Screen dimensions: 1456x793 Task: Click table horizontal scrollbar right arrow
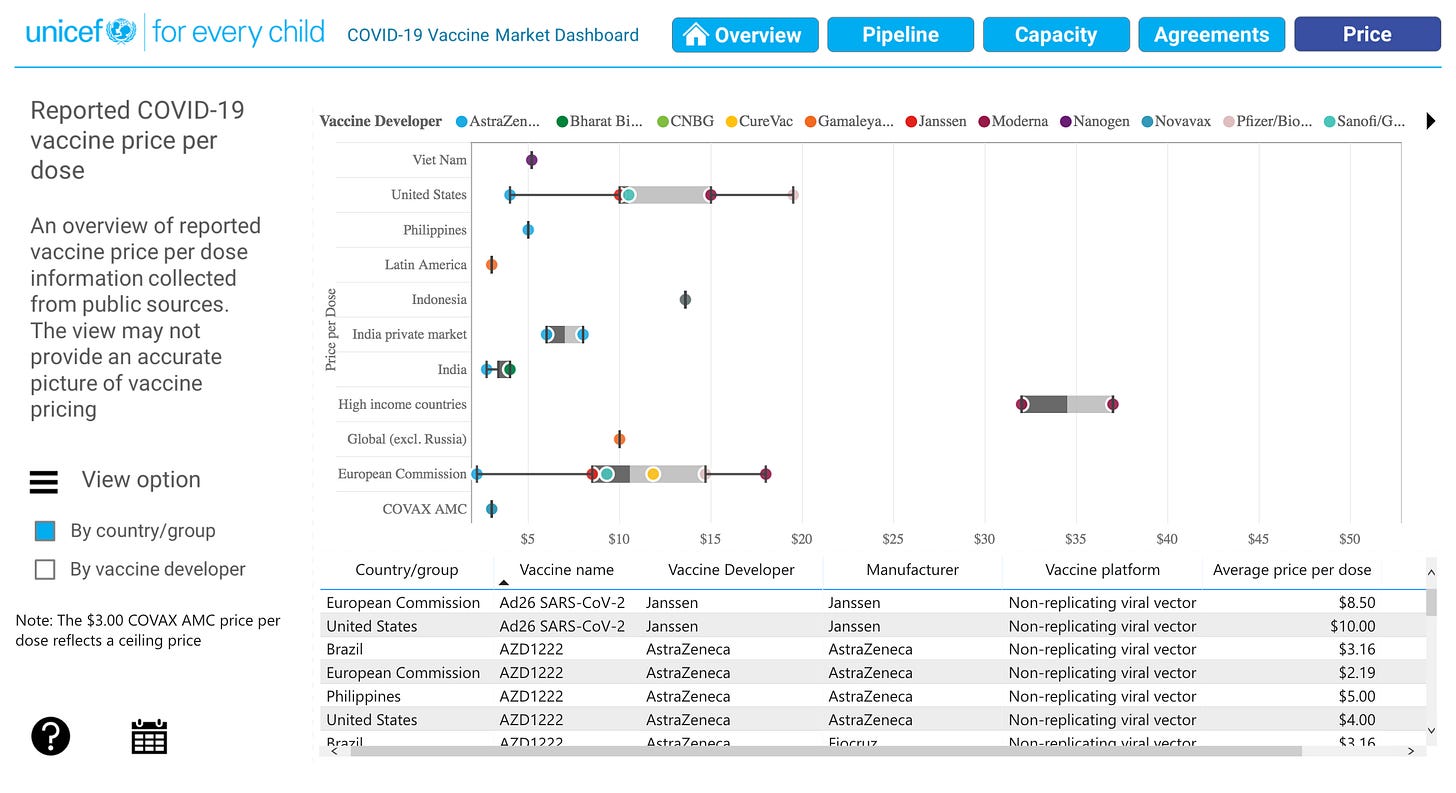click(1410, 751)
